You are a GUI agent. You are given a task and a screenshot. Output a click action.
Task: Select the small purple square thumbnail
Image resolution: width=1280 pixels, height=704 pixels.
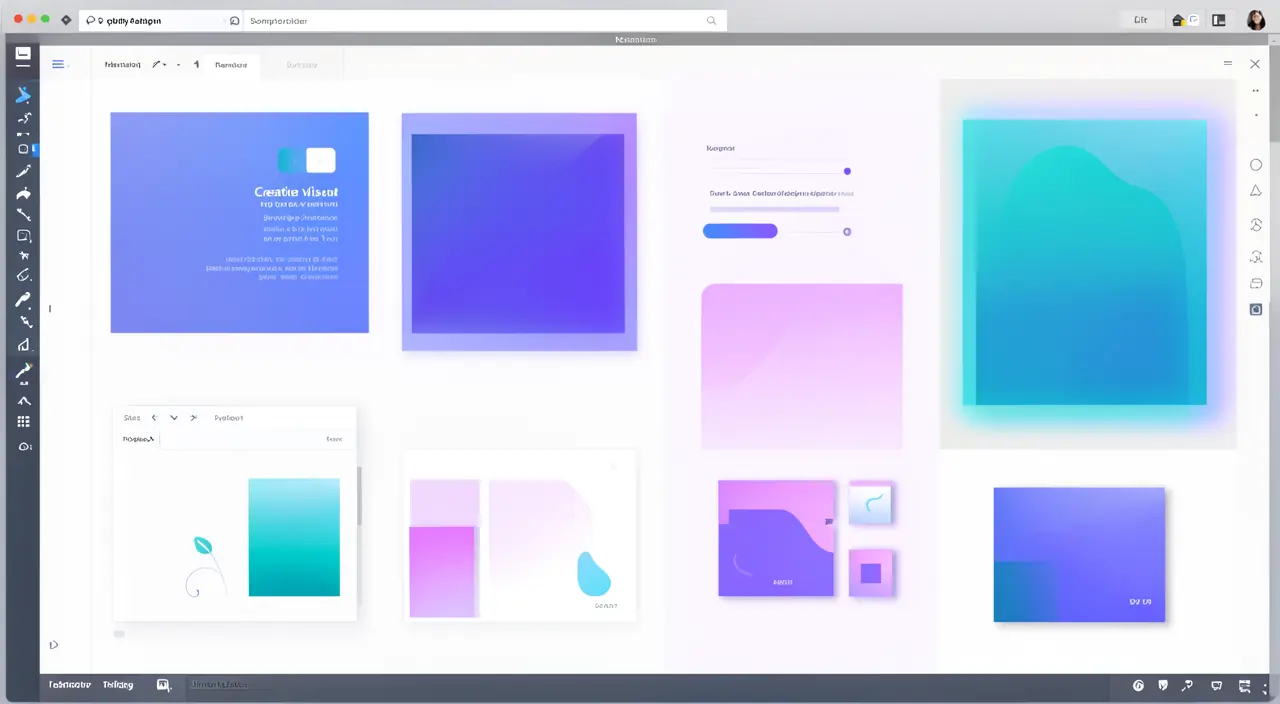click(x=871, y=573)
